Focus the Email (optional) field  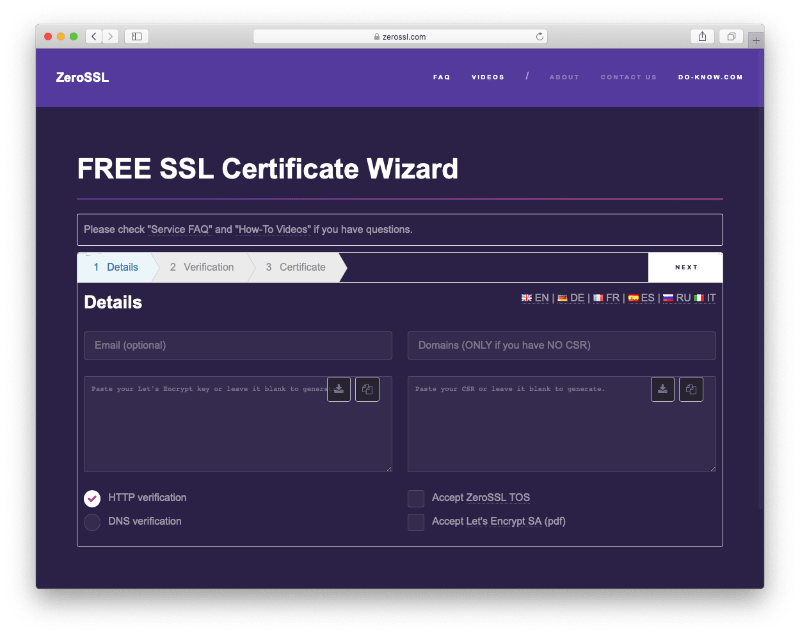tap(238, 345)
